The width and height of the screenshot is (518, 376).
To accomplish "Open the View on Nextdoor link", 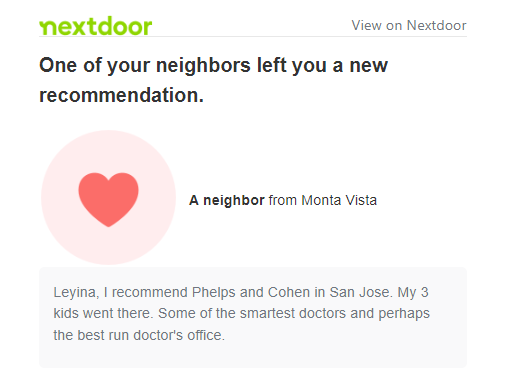I will coord(409,25).
